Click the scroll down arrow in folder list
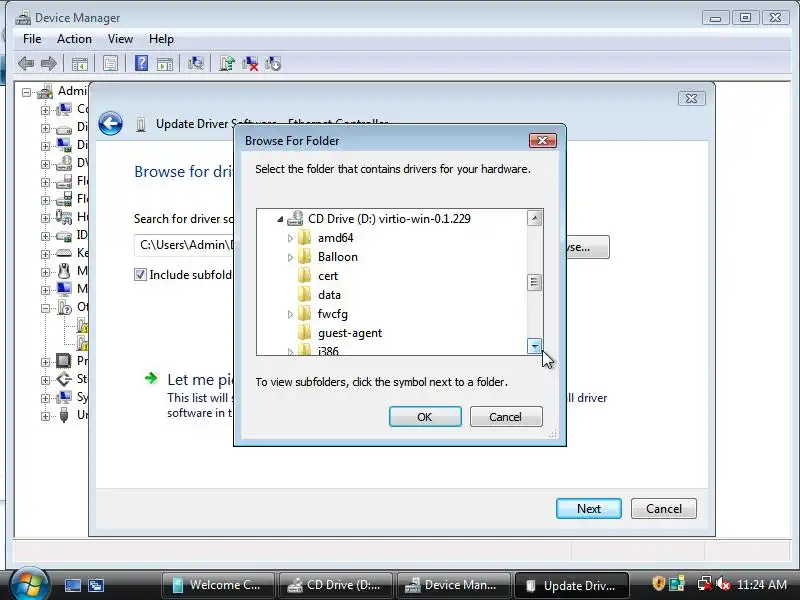Viewport: 800px width, 600px height. [534, 346]
